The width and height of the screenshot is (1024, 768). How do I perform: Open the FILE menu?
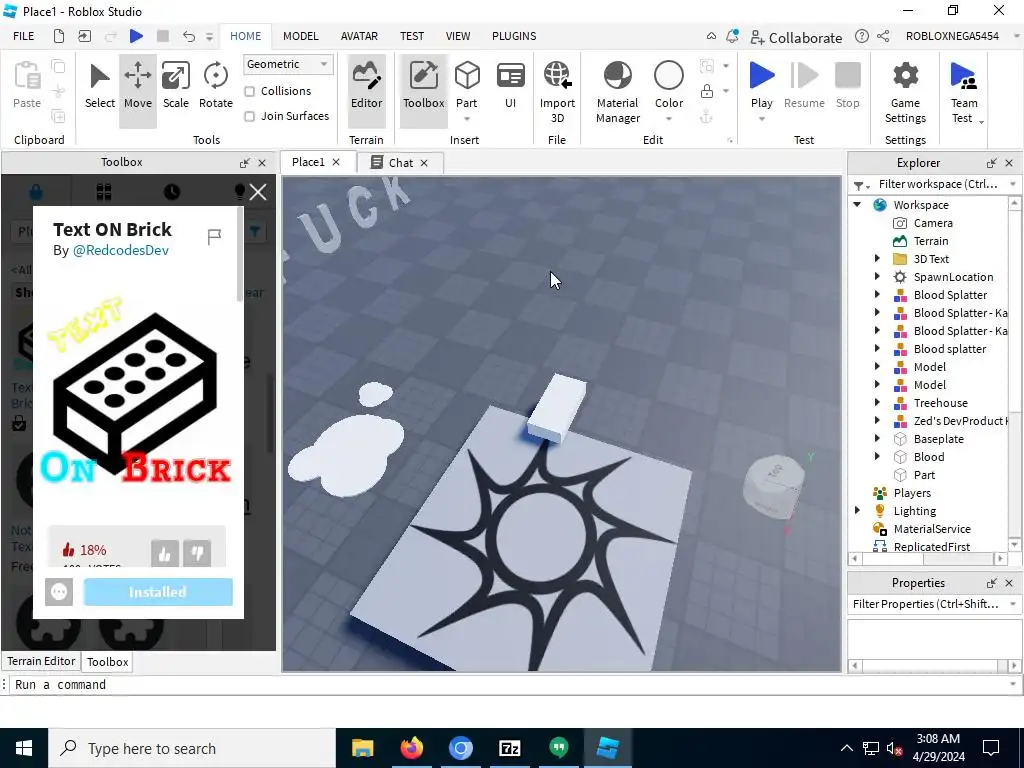(24, 36)
